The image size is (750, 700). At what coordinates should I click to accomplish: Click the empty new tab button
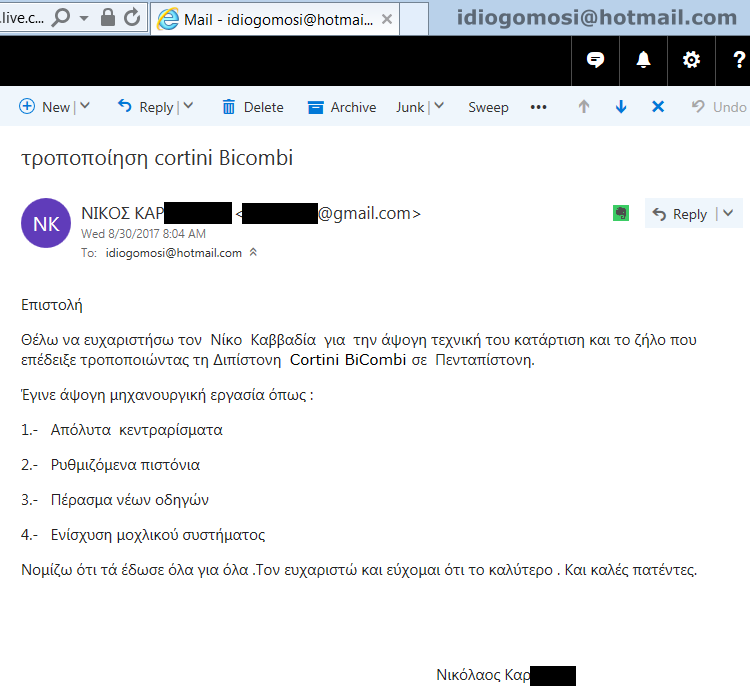414,18
